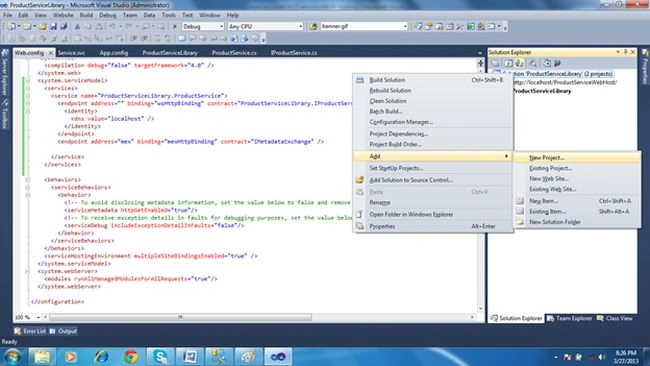Select Rebuild Solution in context menu
This screenshot has width=650, height=366.
[433, 90]
